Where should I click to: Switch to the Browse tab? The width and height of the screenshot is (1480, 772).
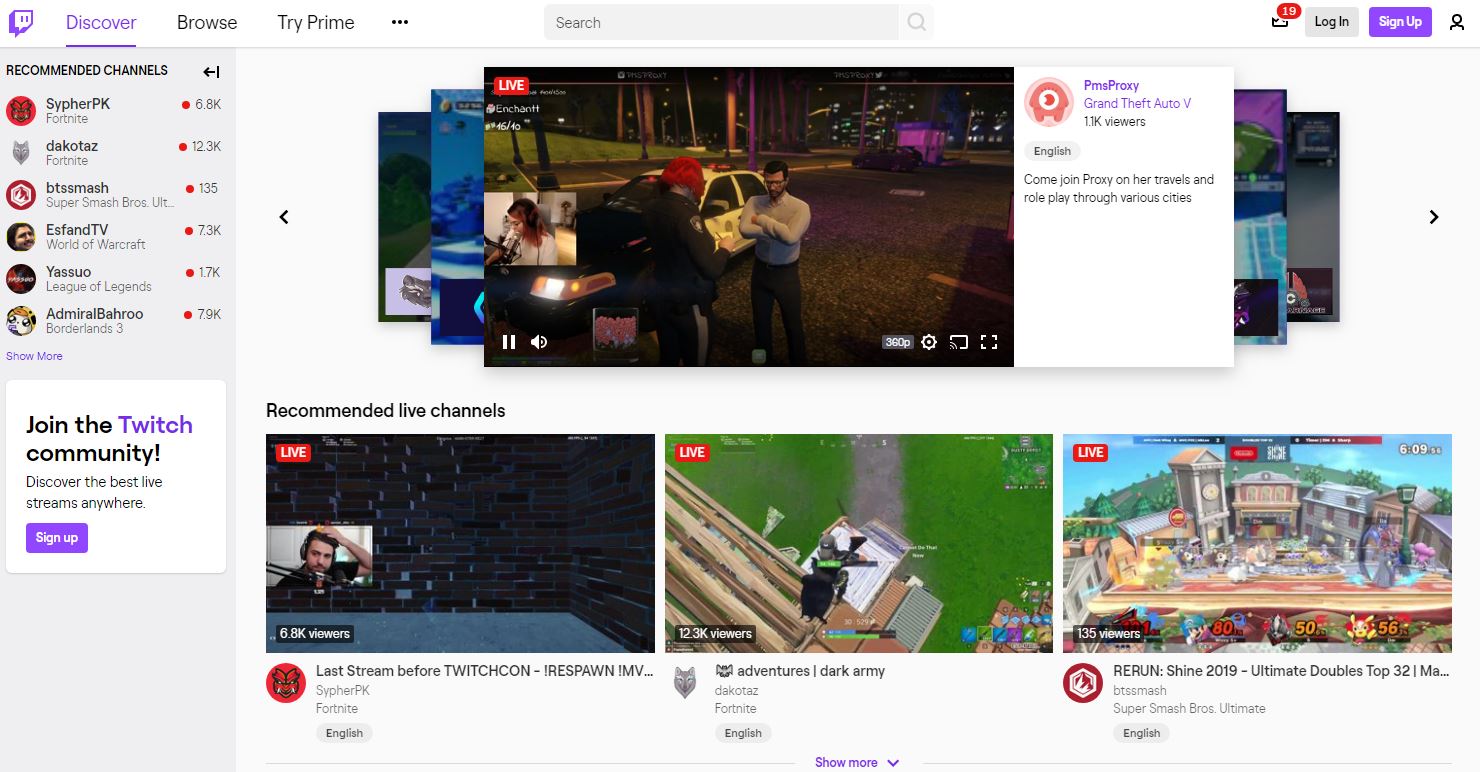click(x=206, y=22)
